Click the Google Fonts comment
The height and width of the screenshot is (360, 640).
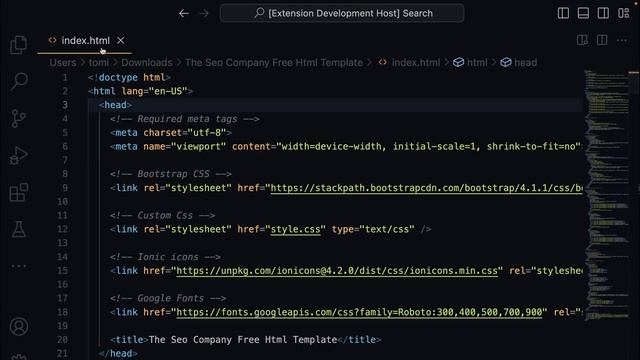(168, 298)
